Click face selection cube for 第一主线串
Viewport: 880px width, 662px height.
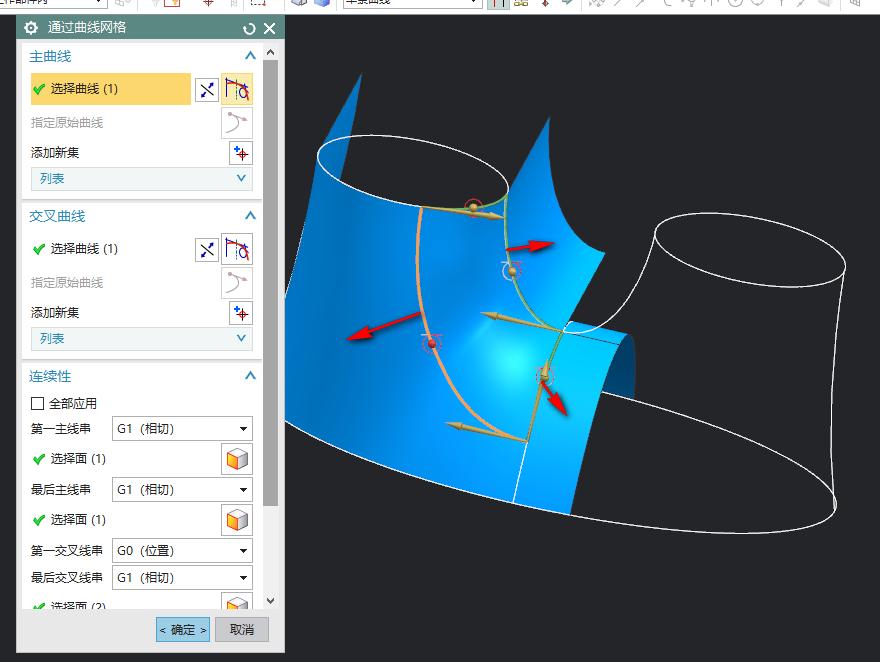[237, 459]
